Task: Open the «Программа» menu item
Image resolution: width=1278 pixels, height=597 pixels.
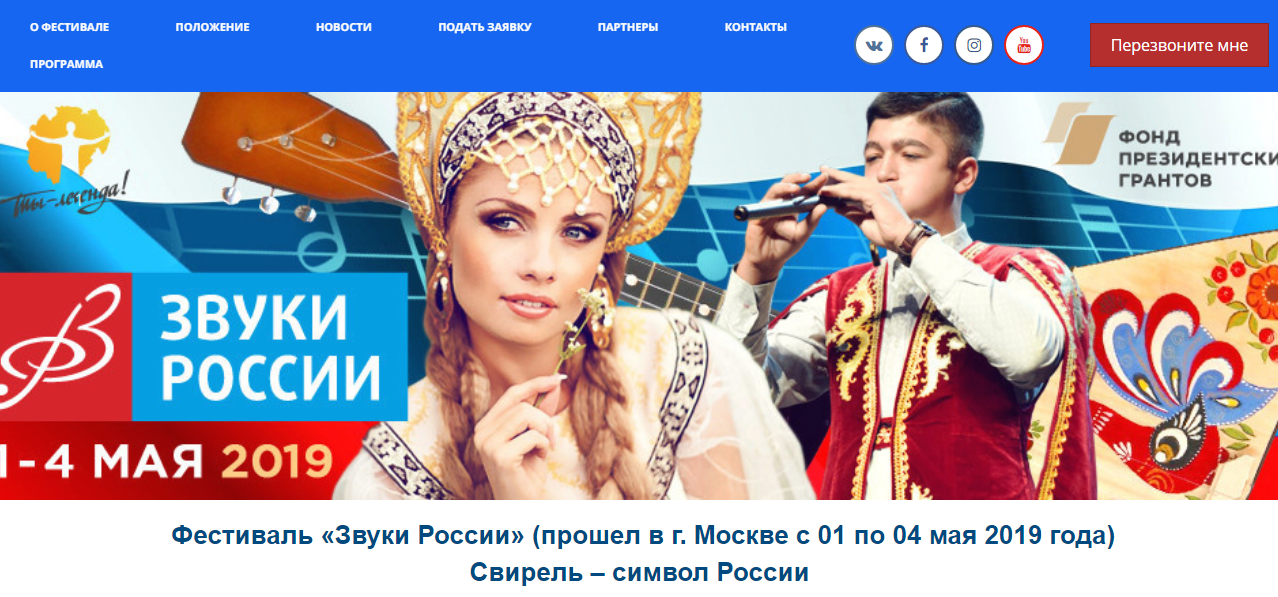Action: coord(66,64)
